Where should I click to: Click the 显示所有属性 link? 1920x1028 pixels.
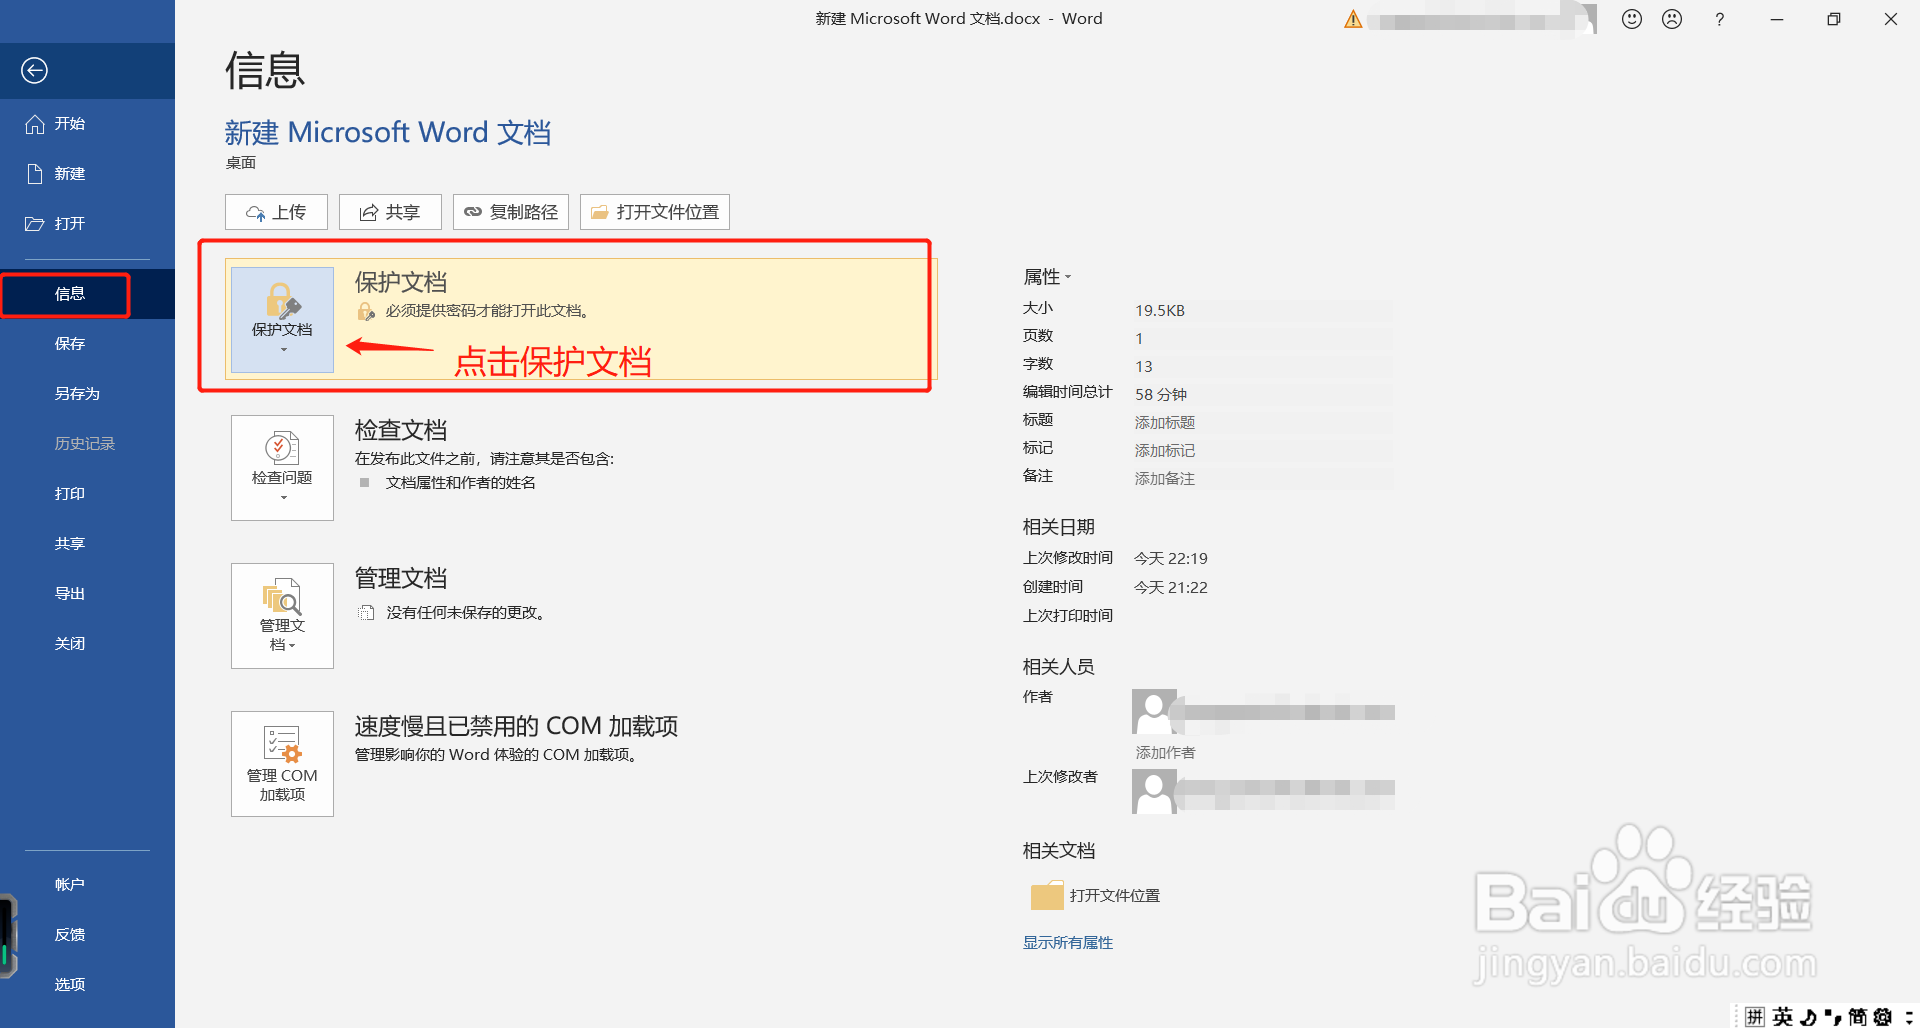tap(1068, 943)
